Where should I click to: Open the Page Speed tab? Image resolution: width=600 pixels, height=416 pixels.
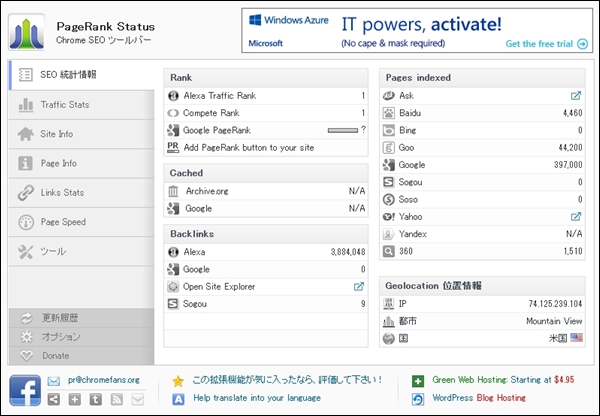tap(82, 222)
